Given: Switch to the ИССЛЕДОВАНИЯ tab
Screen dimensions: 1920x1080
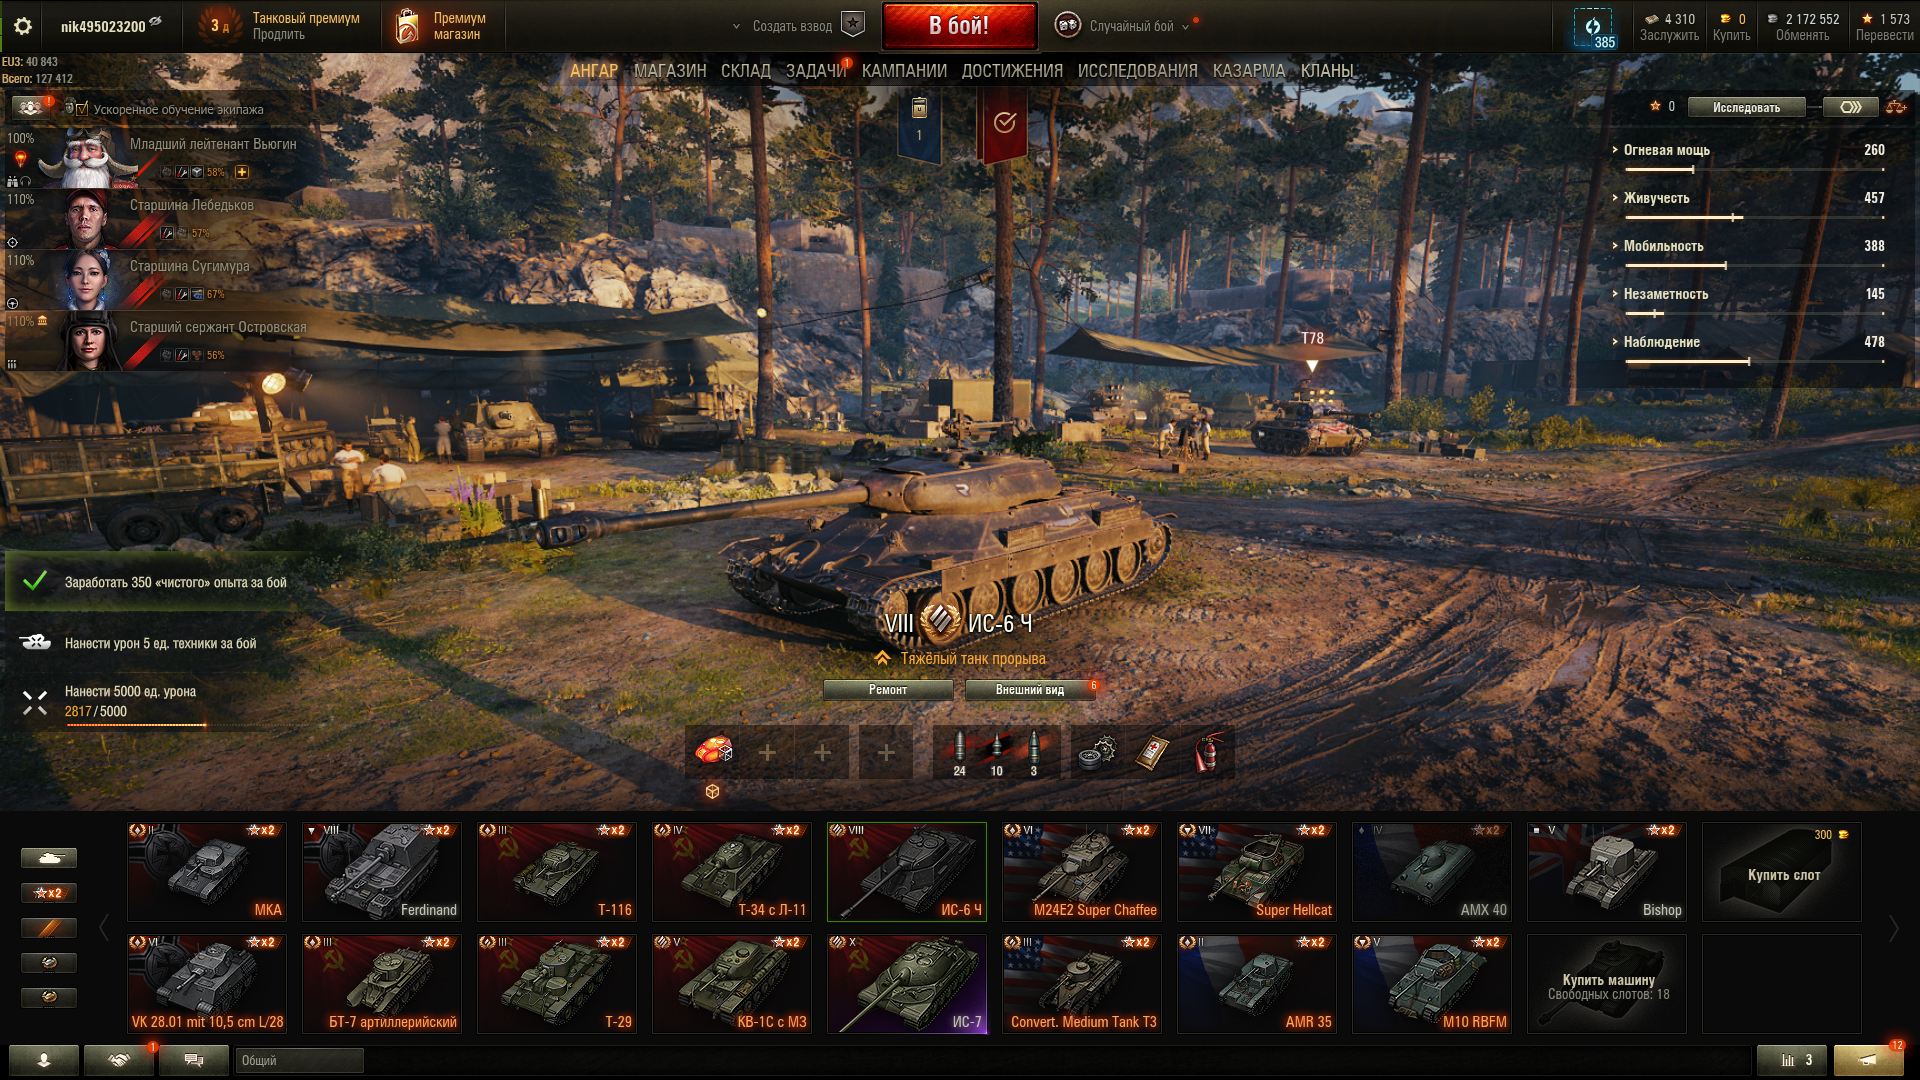Looking at the screenshot, I should [1137, 71].
